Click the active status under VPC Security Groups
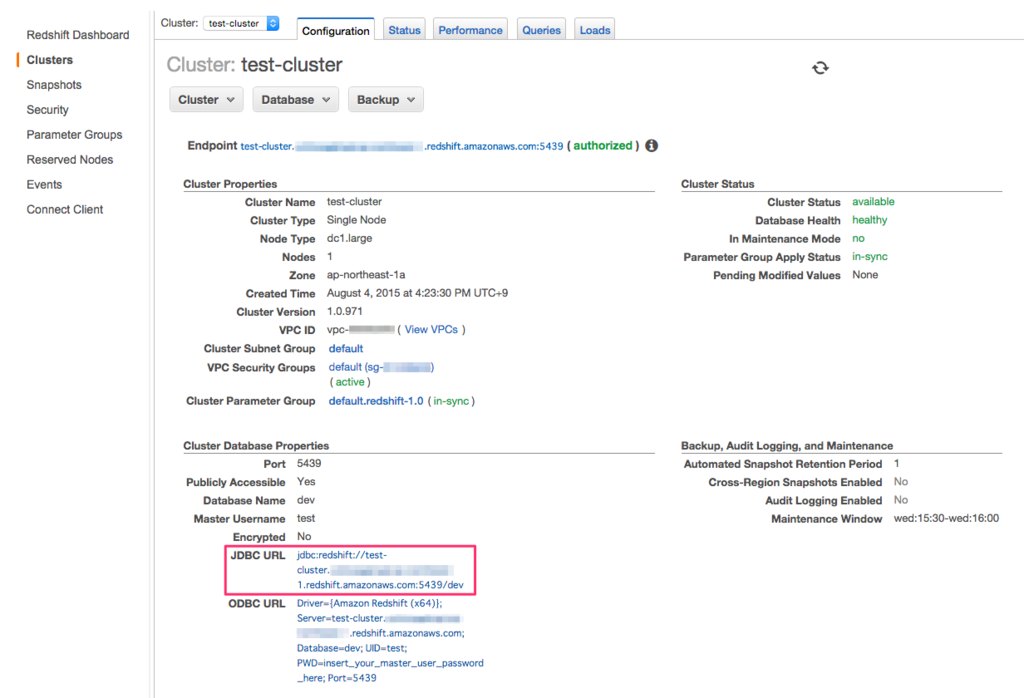Screen dimensions: 1024x698 [x=349, y=382]
